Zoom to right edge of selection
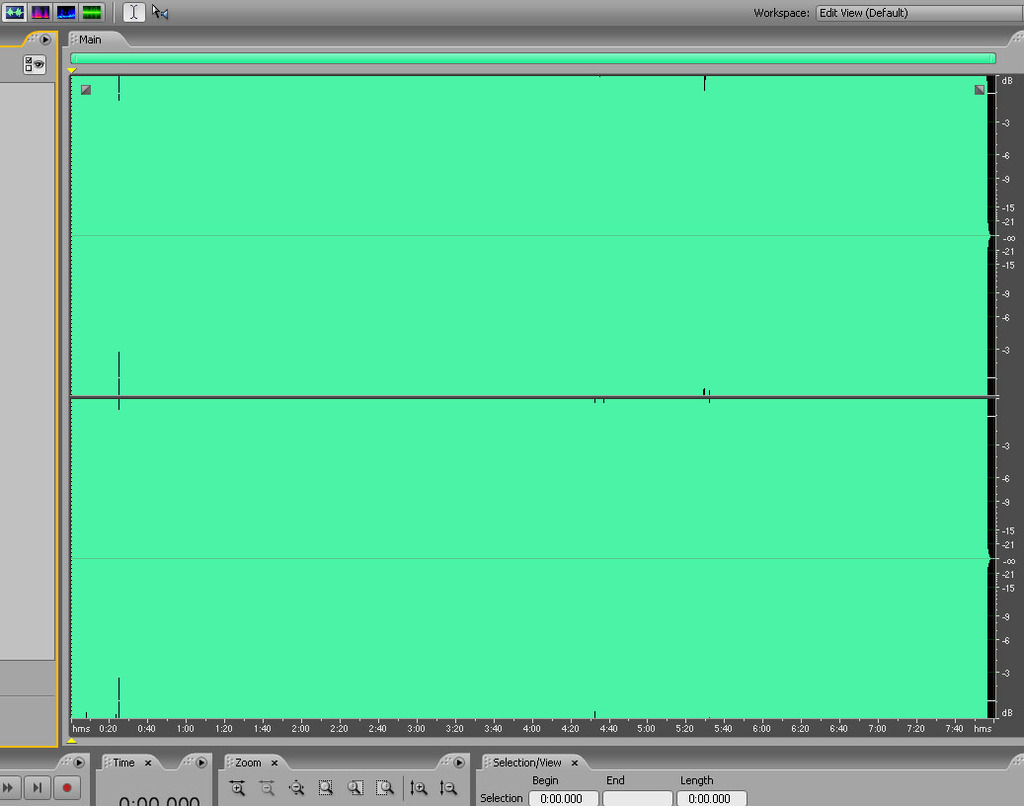Image resolution: width=1024 pixels, height=806 pixels. click(x=385, y=788)
